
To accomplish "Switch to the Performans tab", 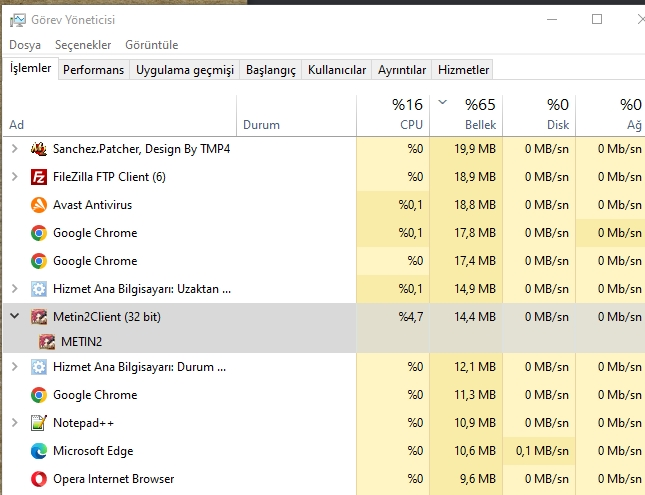I will click(x=94, y=70).
